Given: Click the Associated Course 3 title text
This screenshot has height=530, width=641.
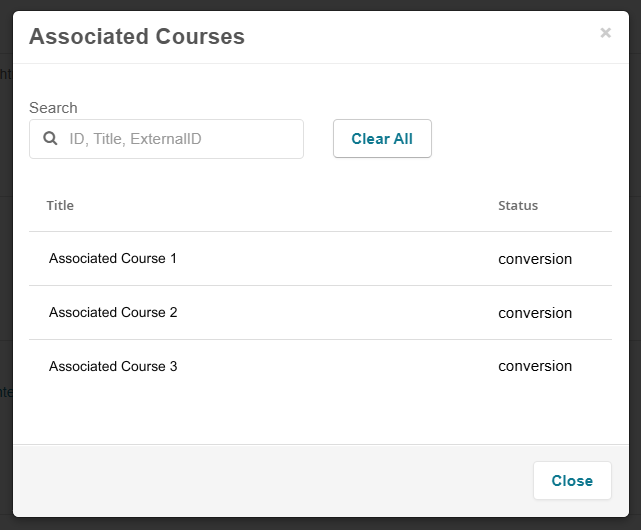Looking at the screenshot, I should (113, 366).
